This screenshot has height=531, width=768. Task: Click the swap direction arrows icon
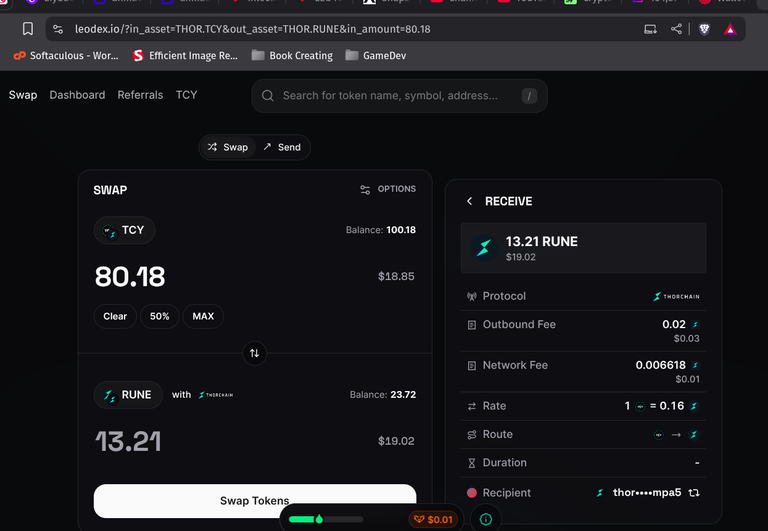pos(254,353)
